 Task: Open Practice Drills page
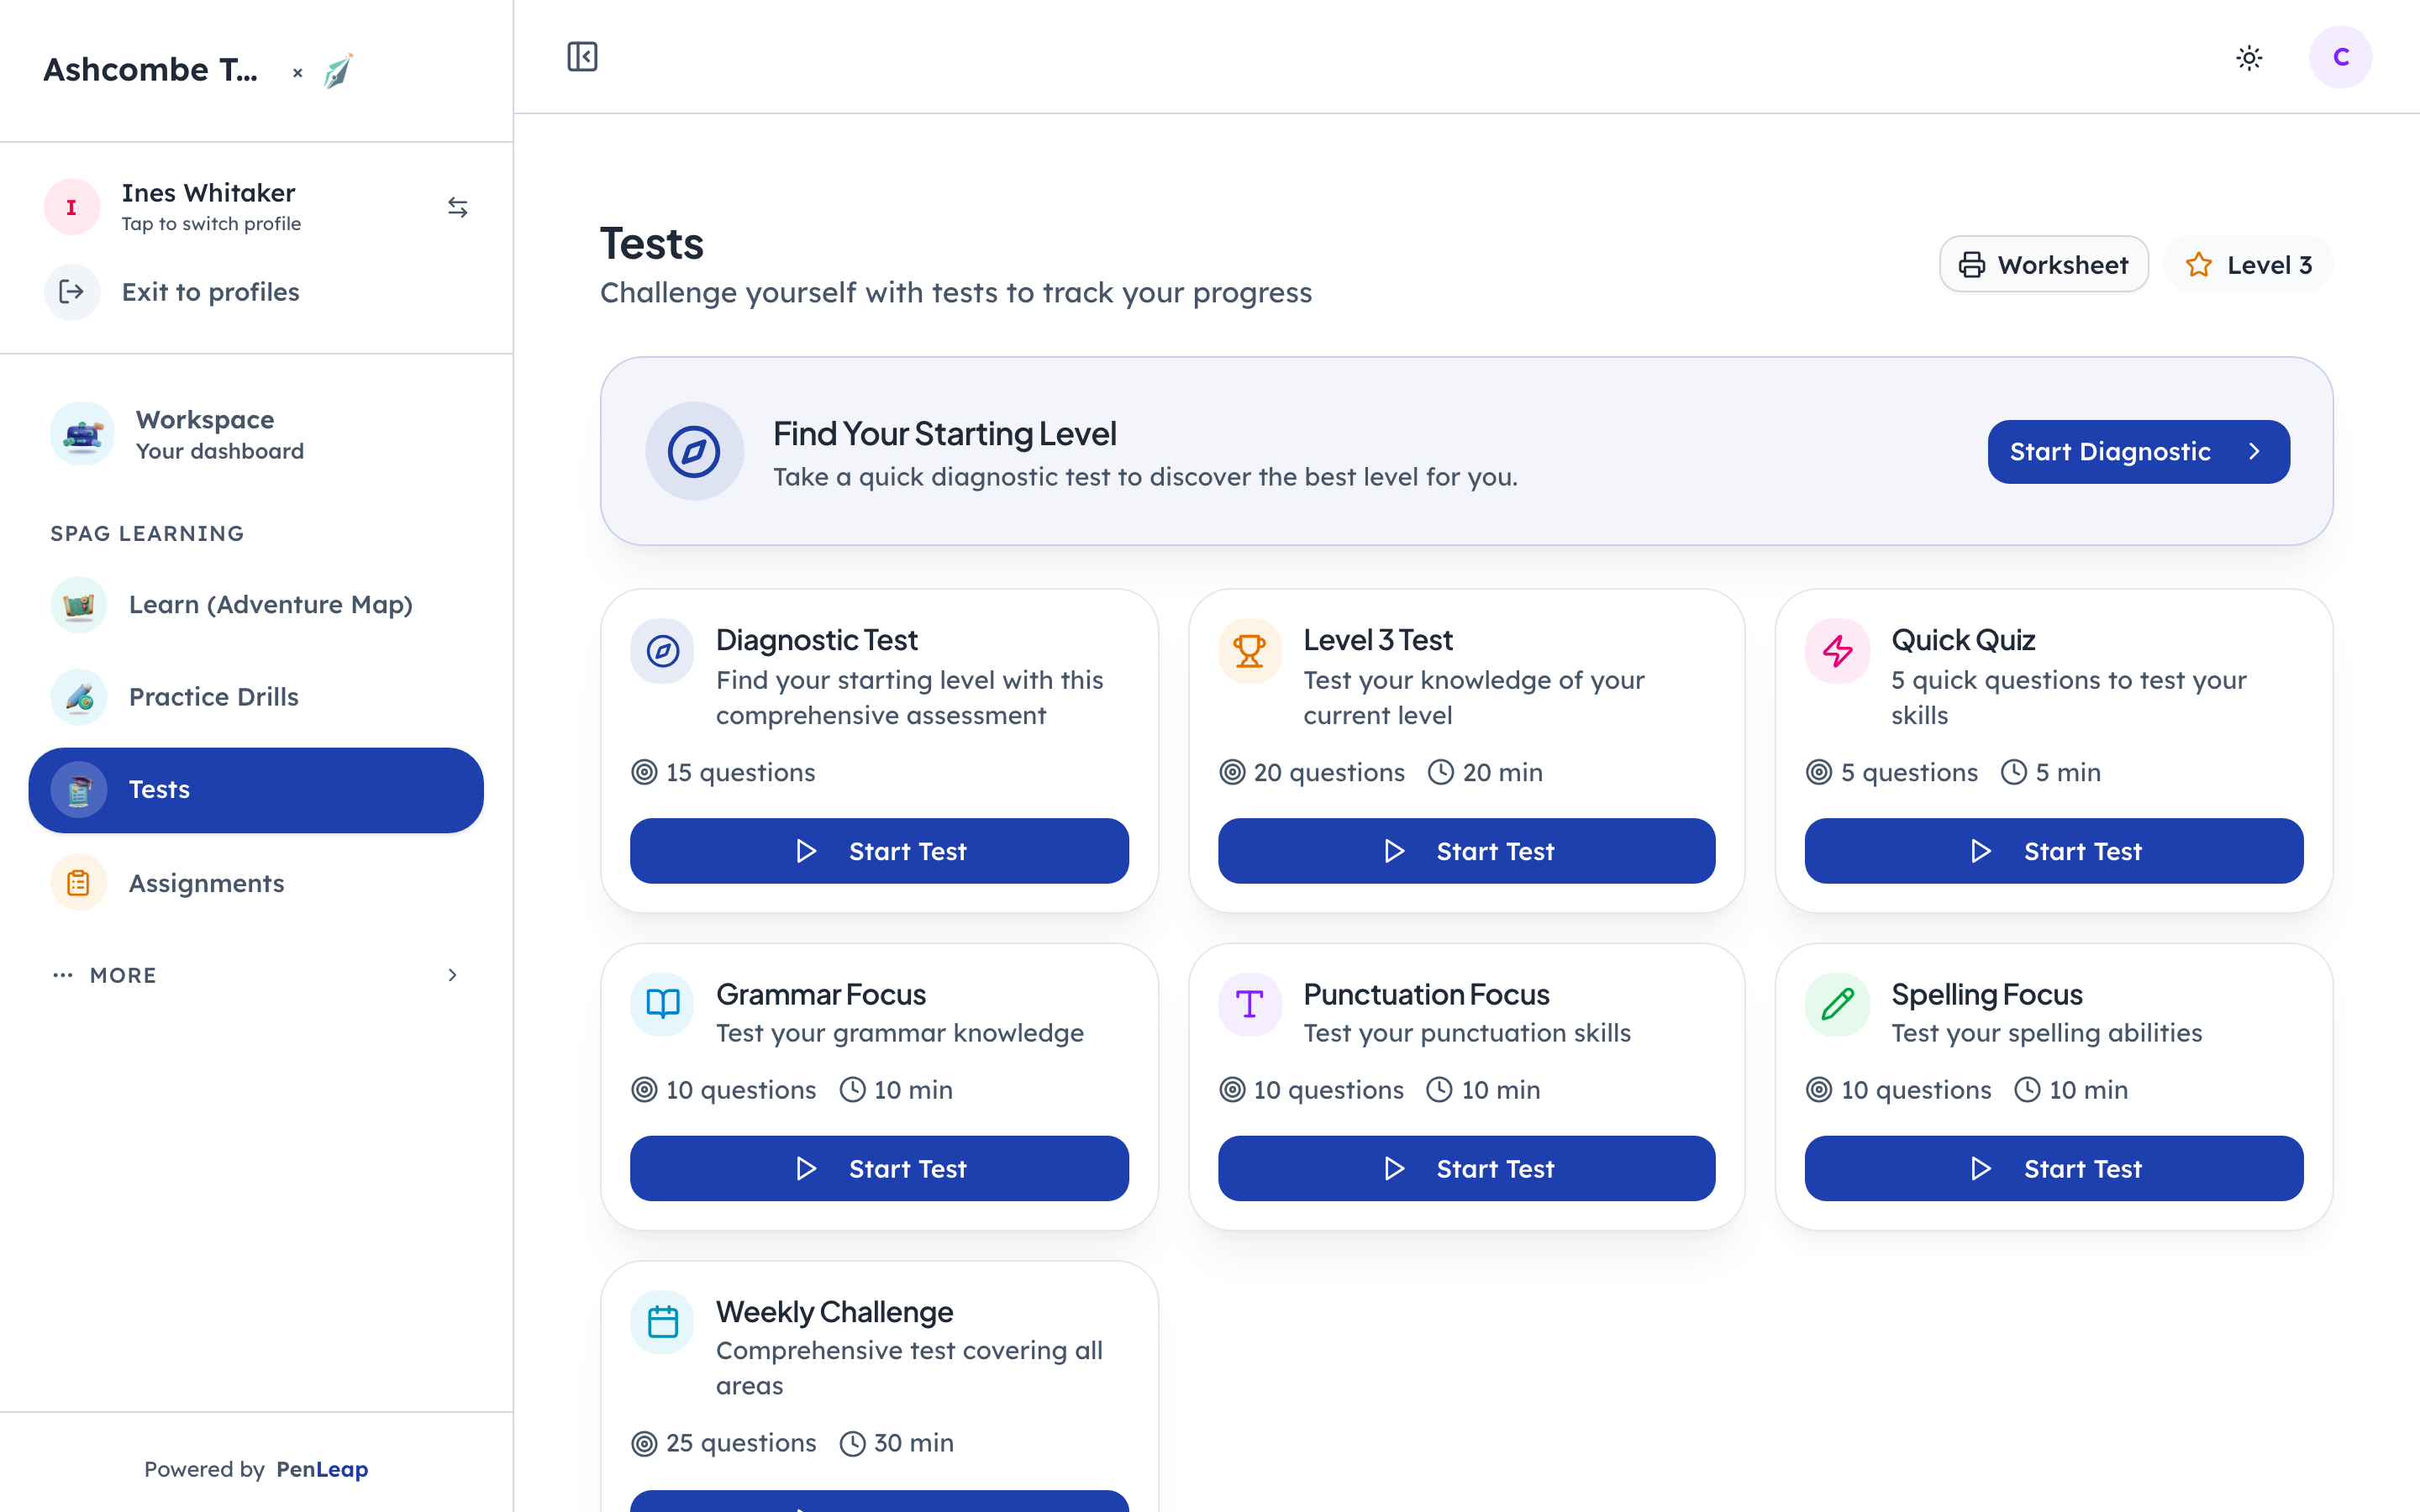[x=256, y=697]
